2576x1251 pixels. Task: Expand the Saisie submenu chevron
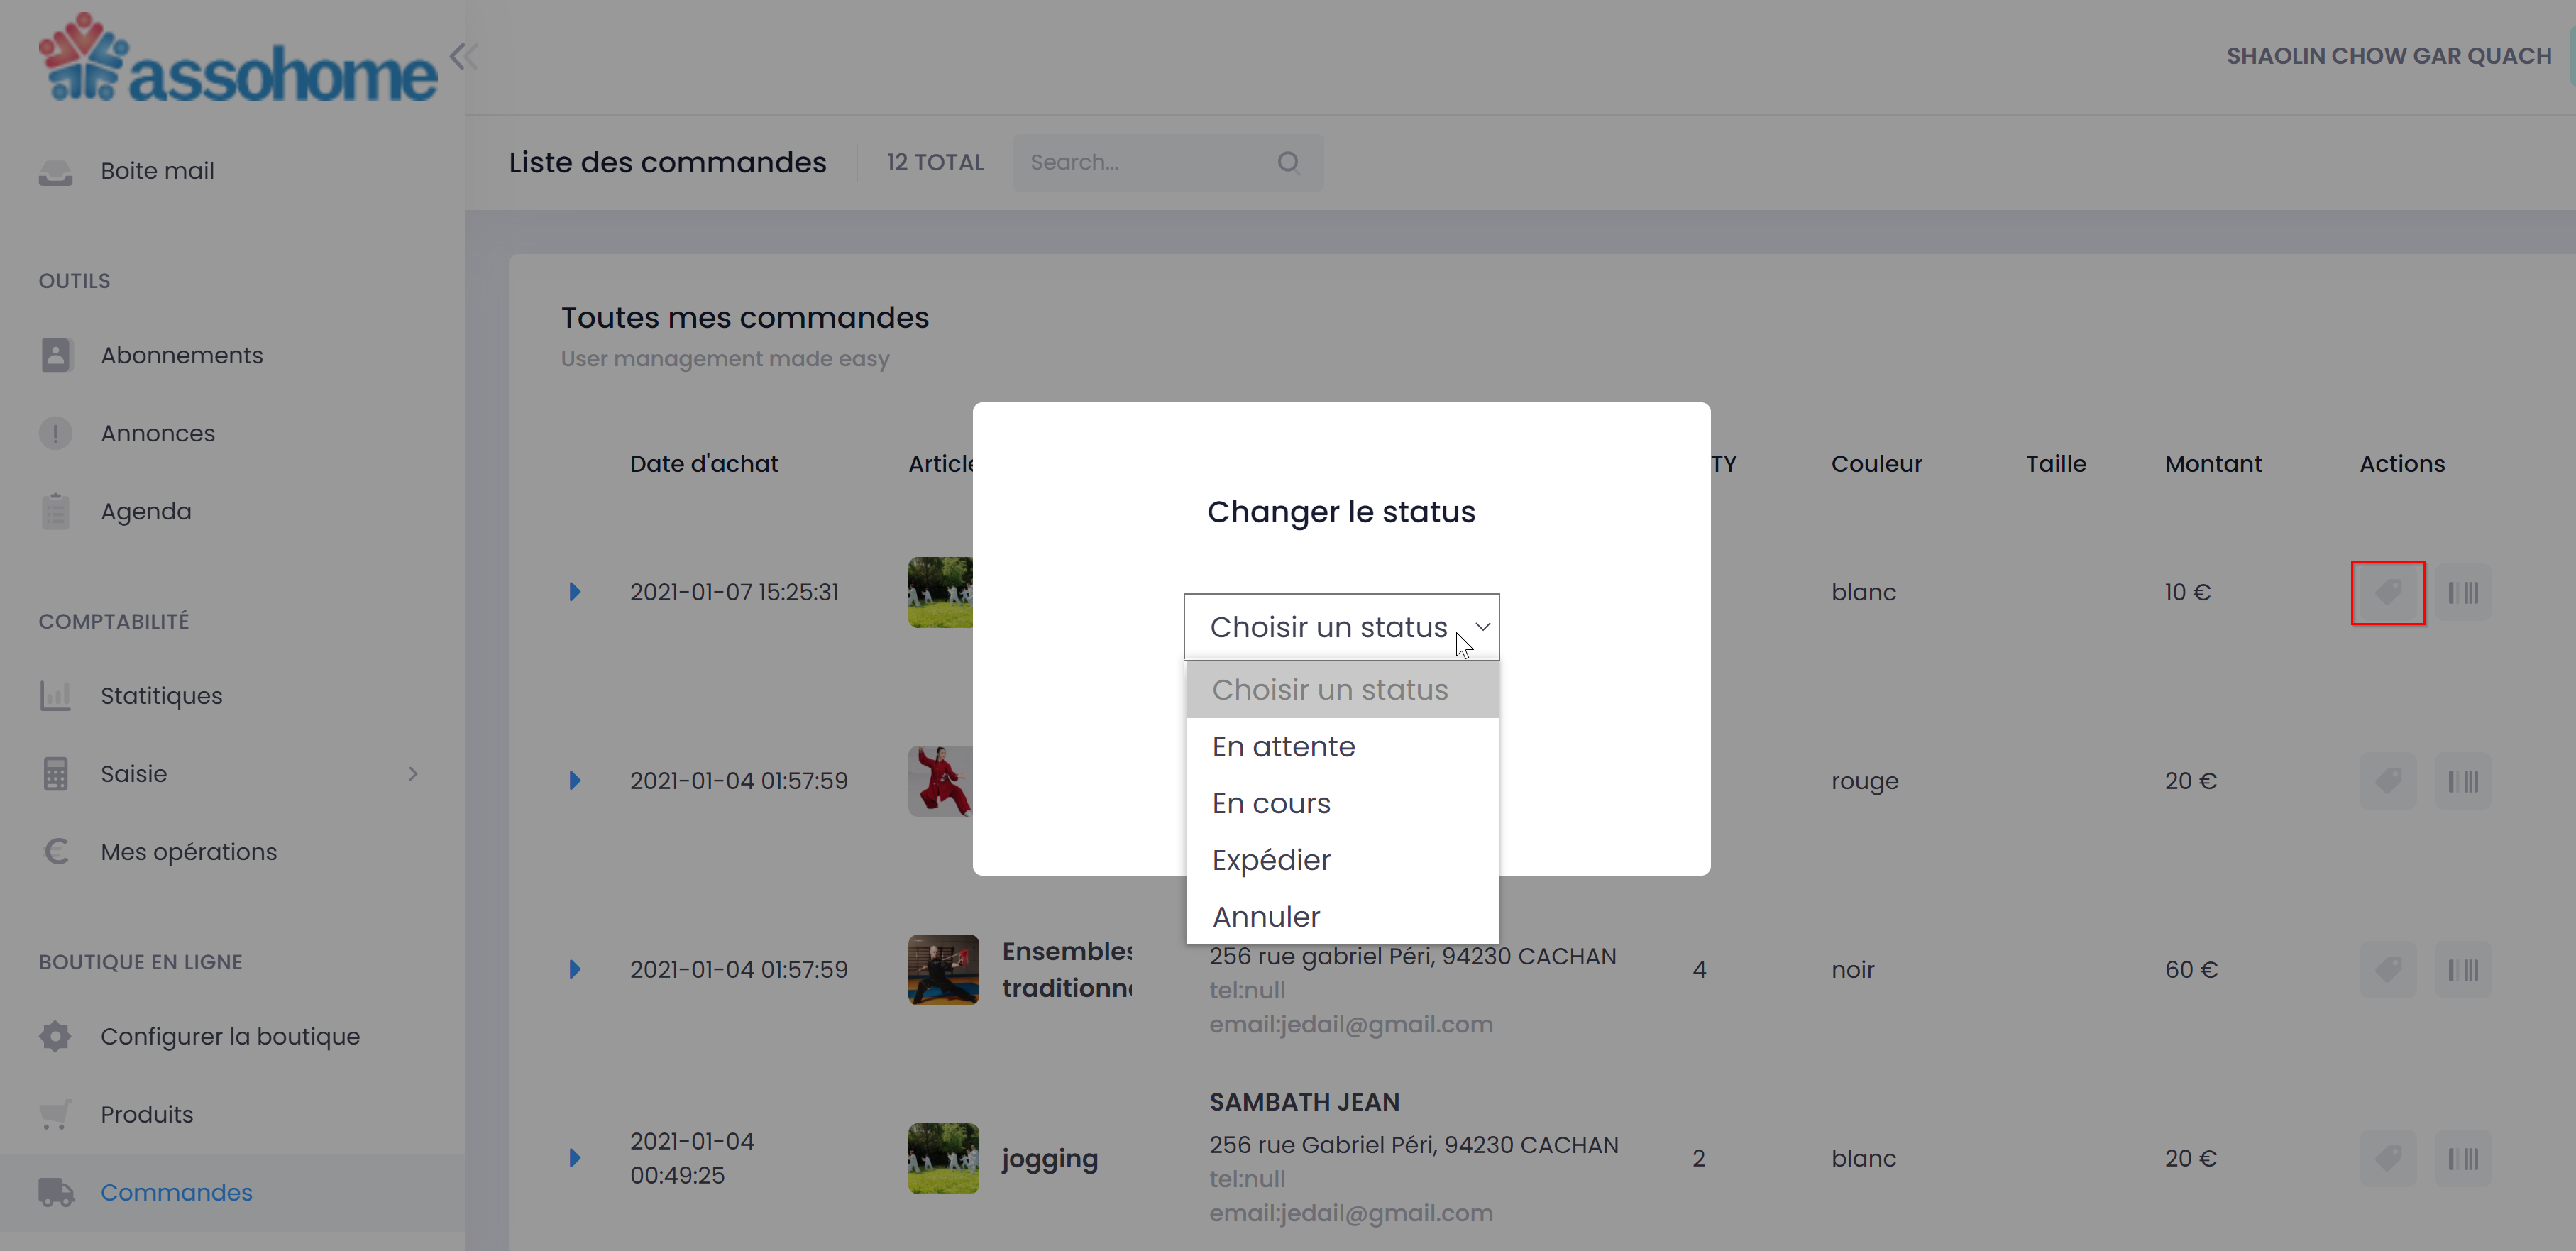click(x=413, y=774)
